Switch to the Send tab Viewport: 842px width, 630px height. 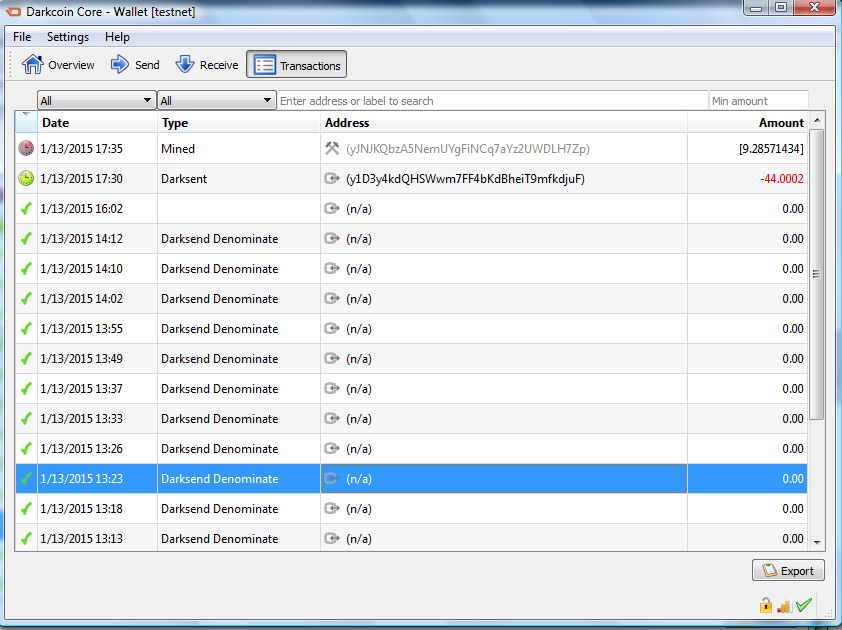pos(135,65)
